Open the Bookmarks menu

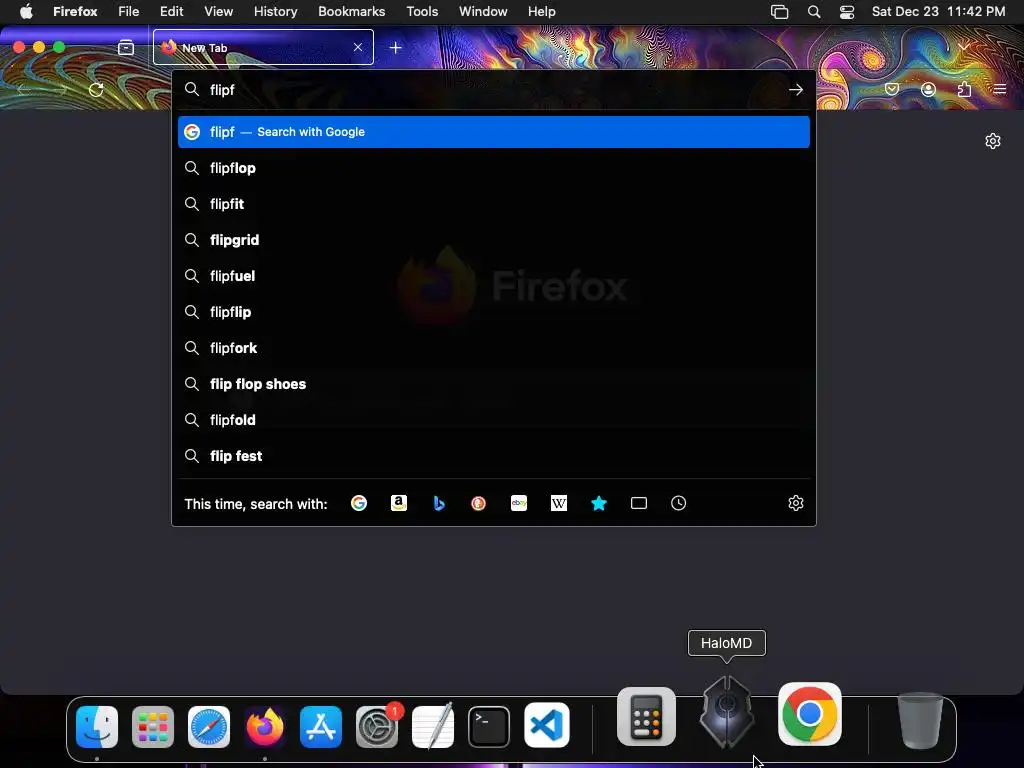coord(351,12)
